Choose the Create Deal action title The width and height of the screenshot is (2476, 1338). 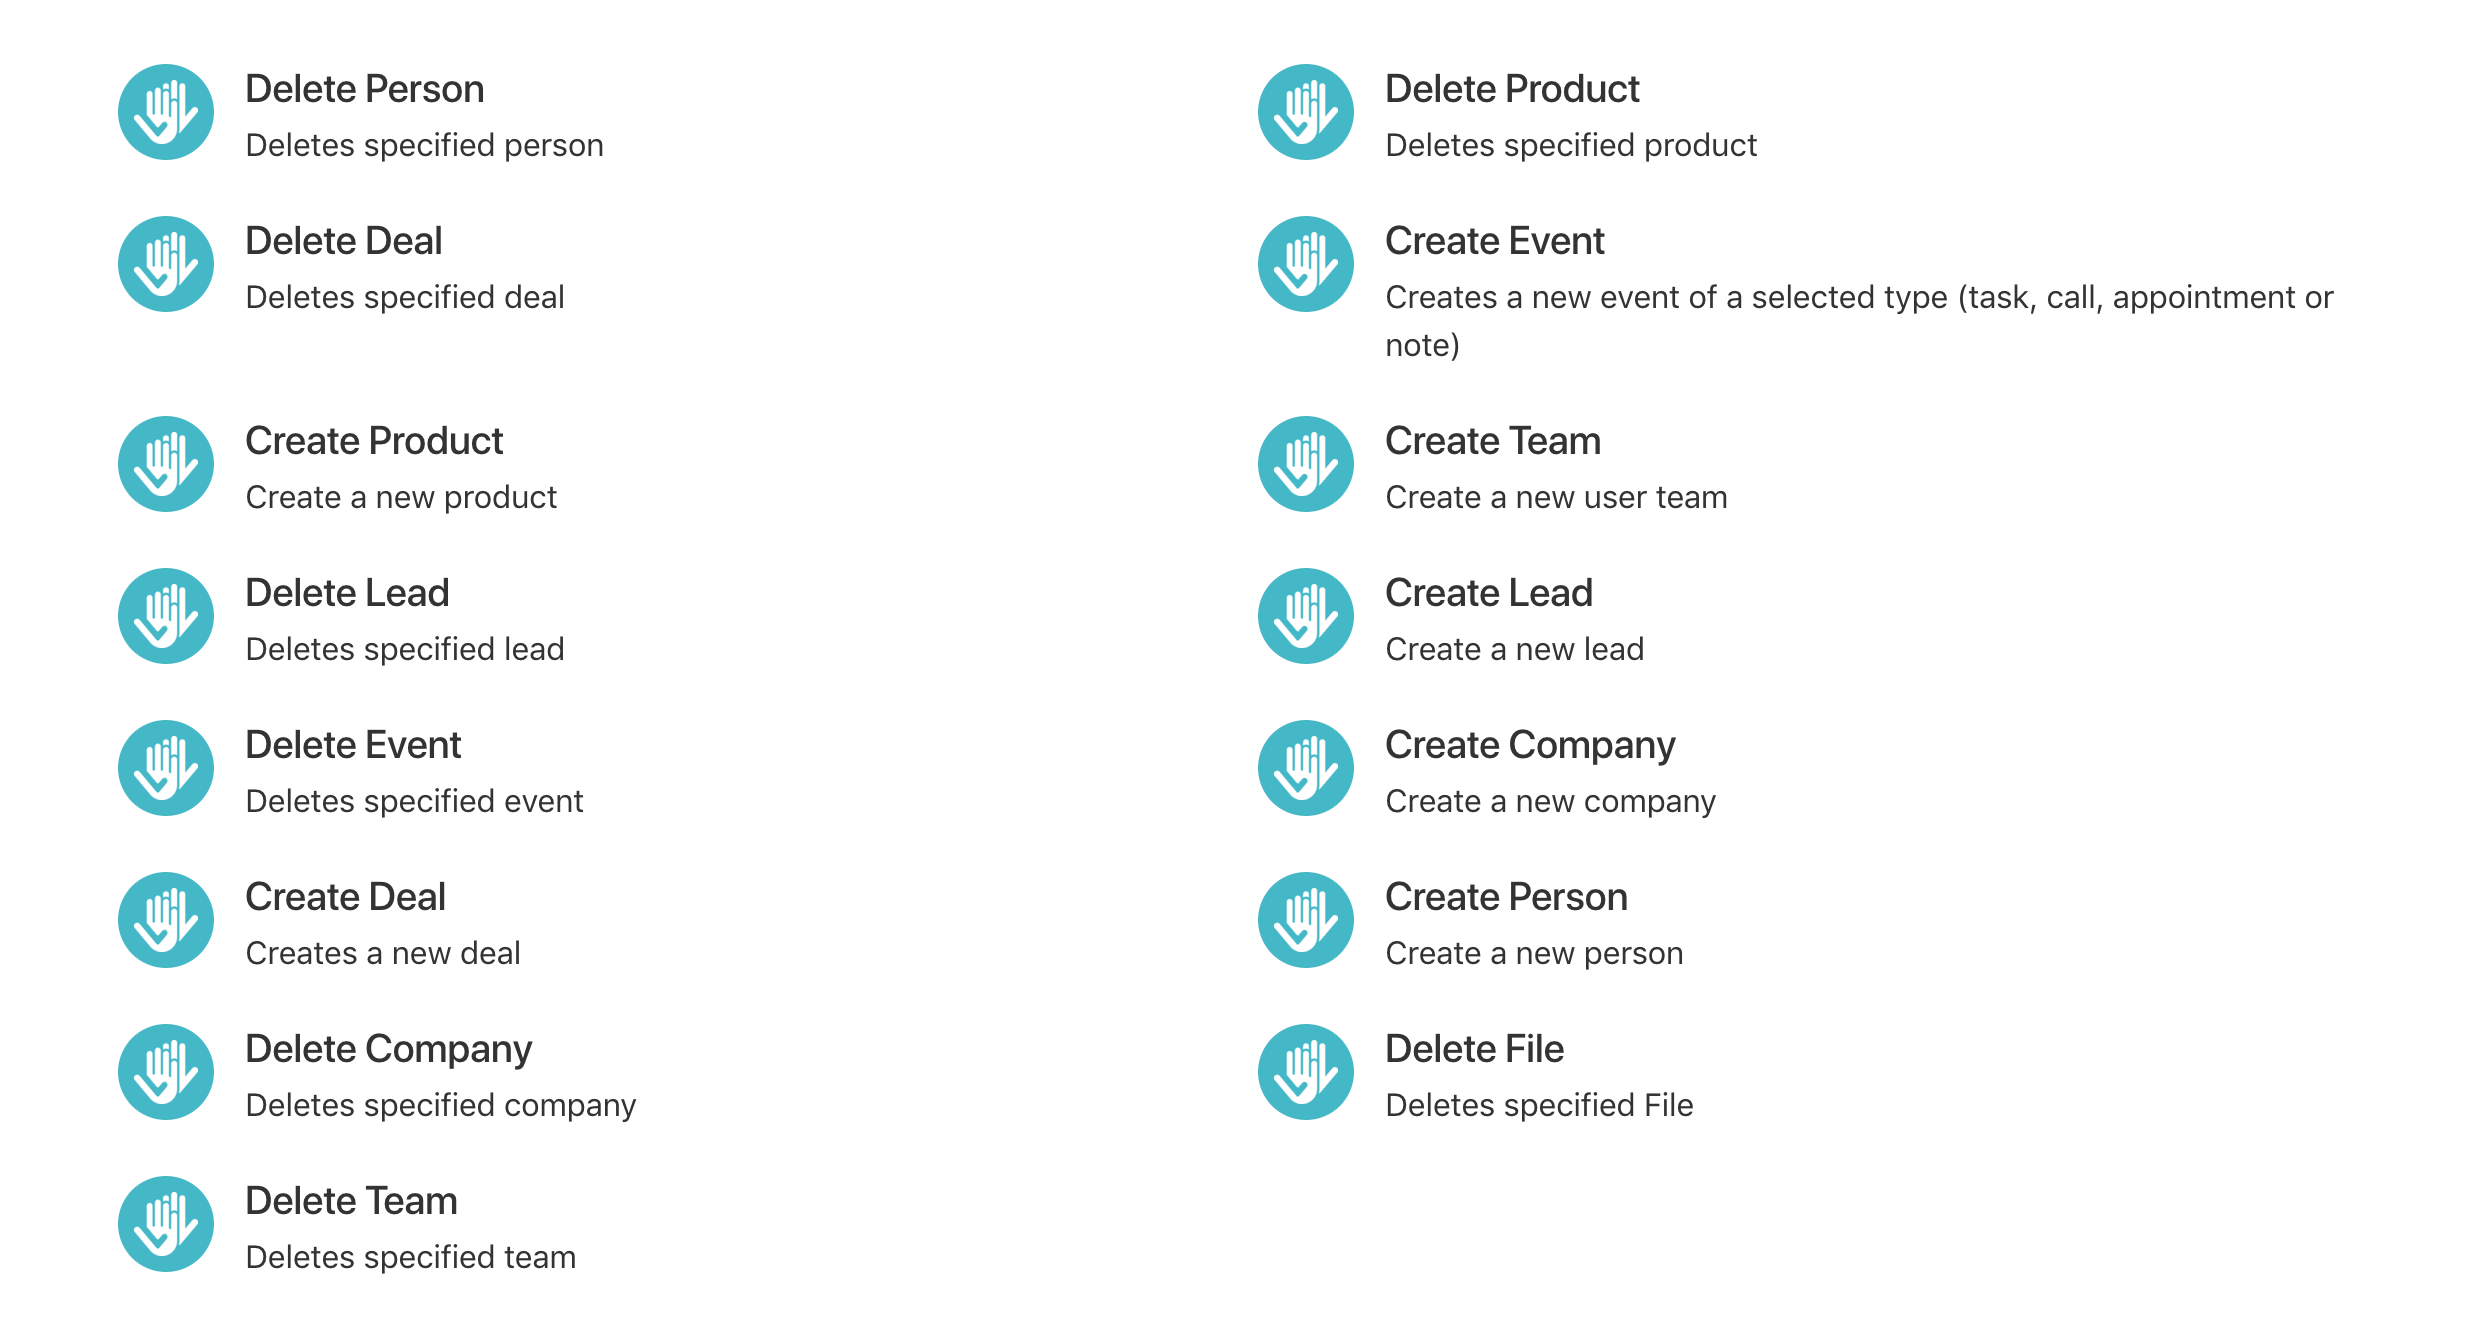click(x=345, y=897)
